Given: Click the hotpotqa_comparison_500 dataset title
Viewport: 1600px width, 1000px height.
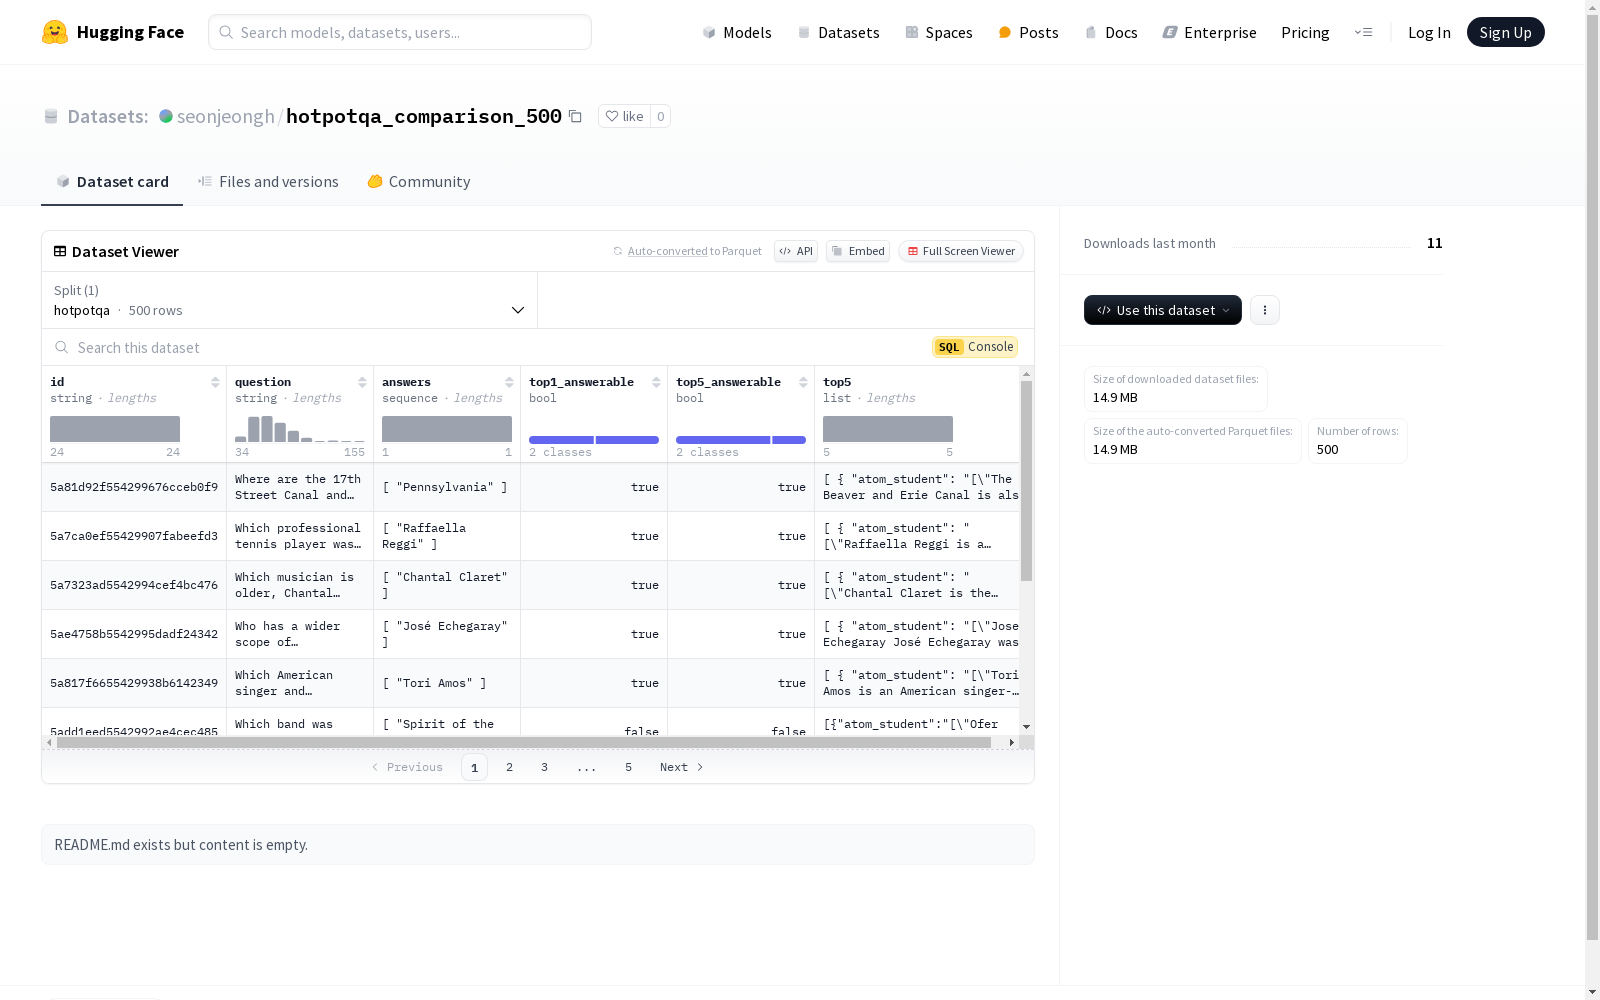Looking at the screenshot, I should (x=424, y=116).
